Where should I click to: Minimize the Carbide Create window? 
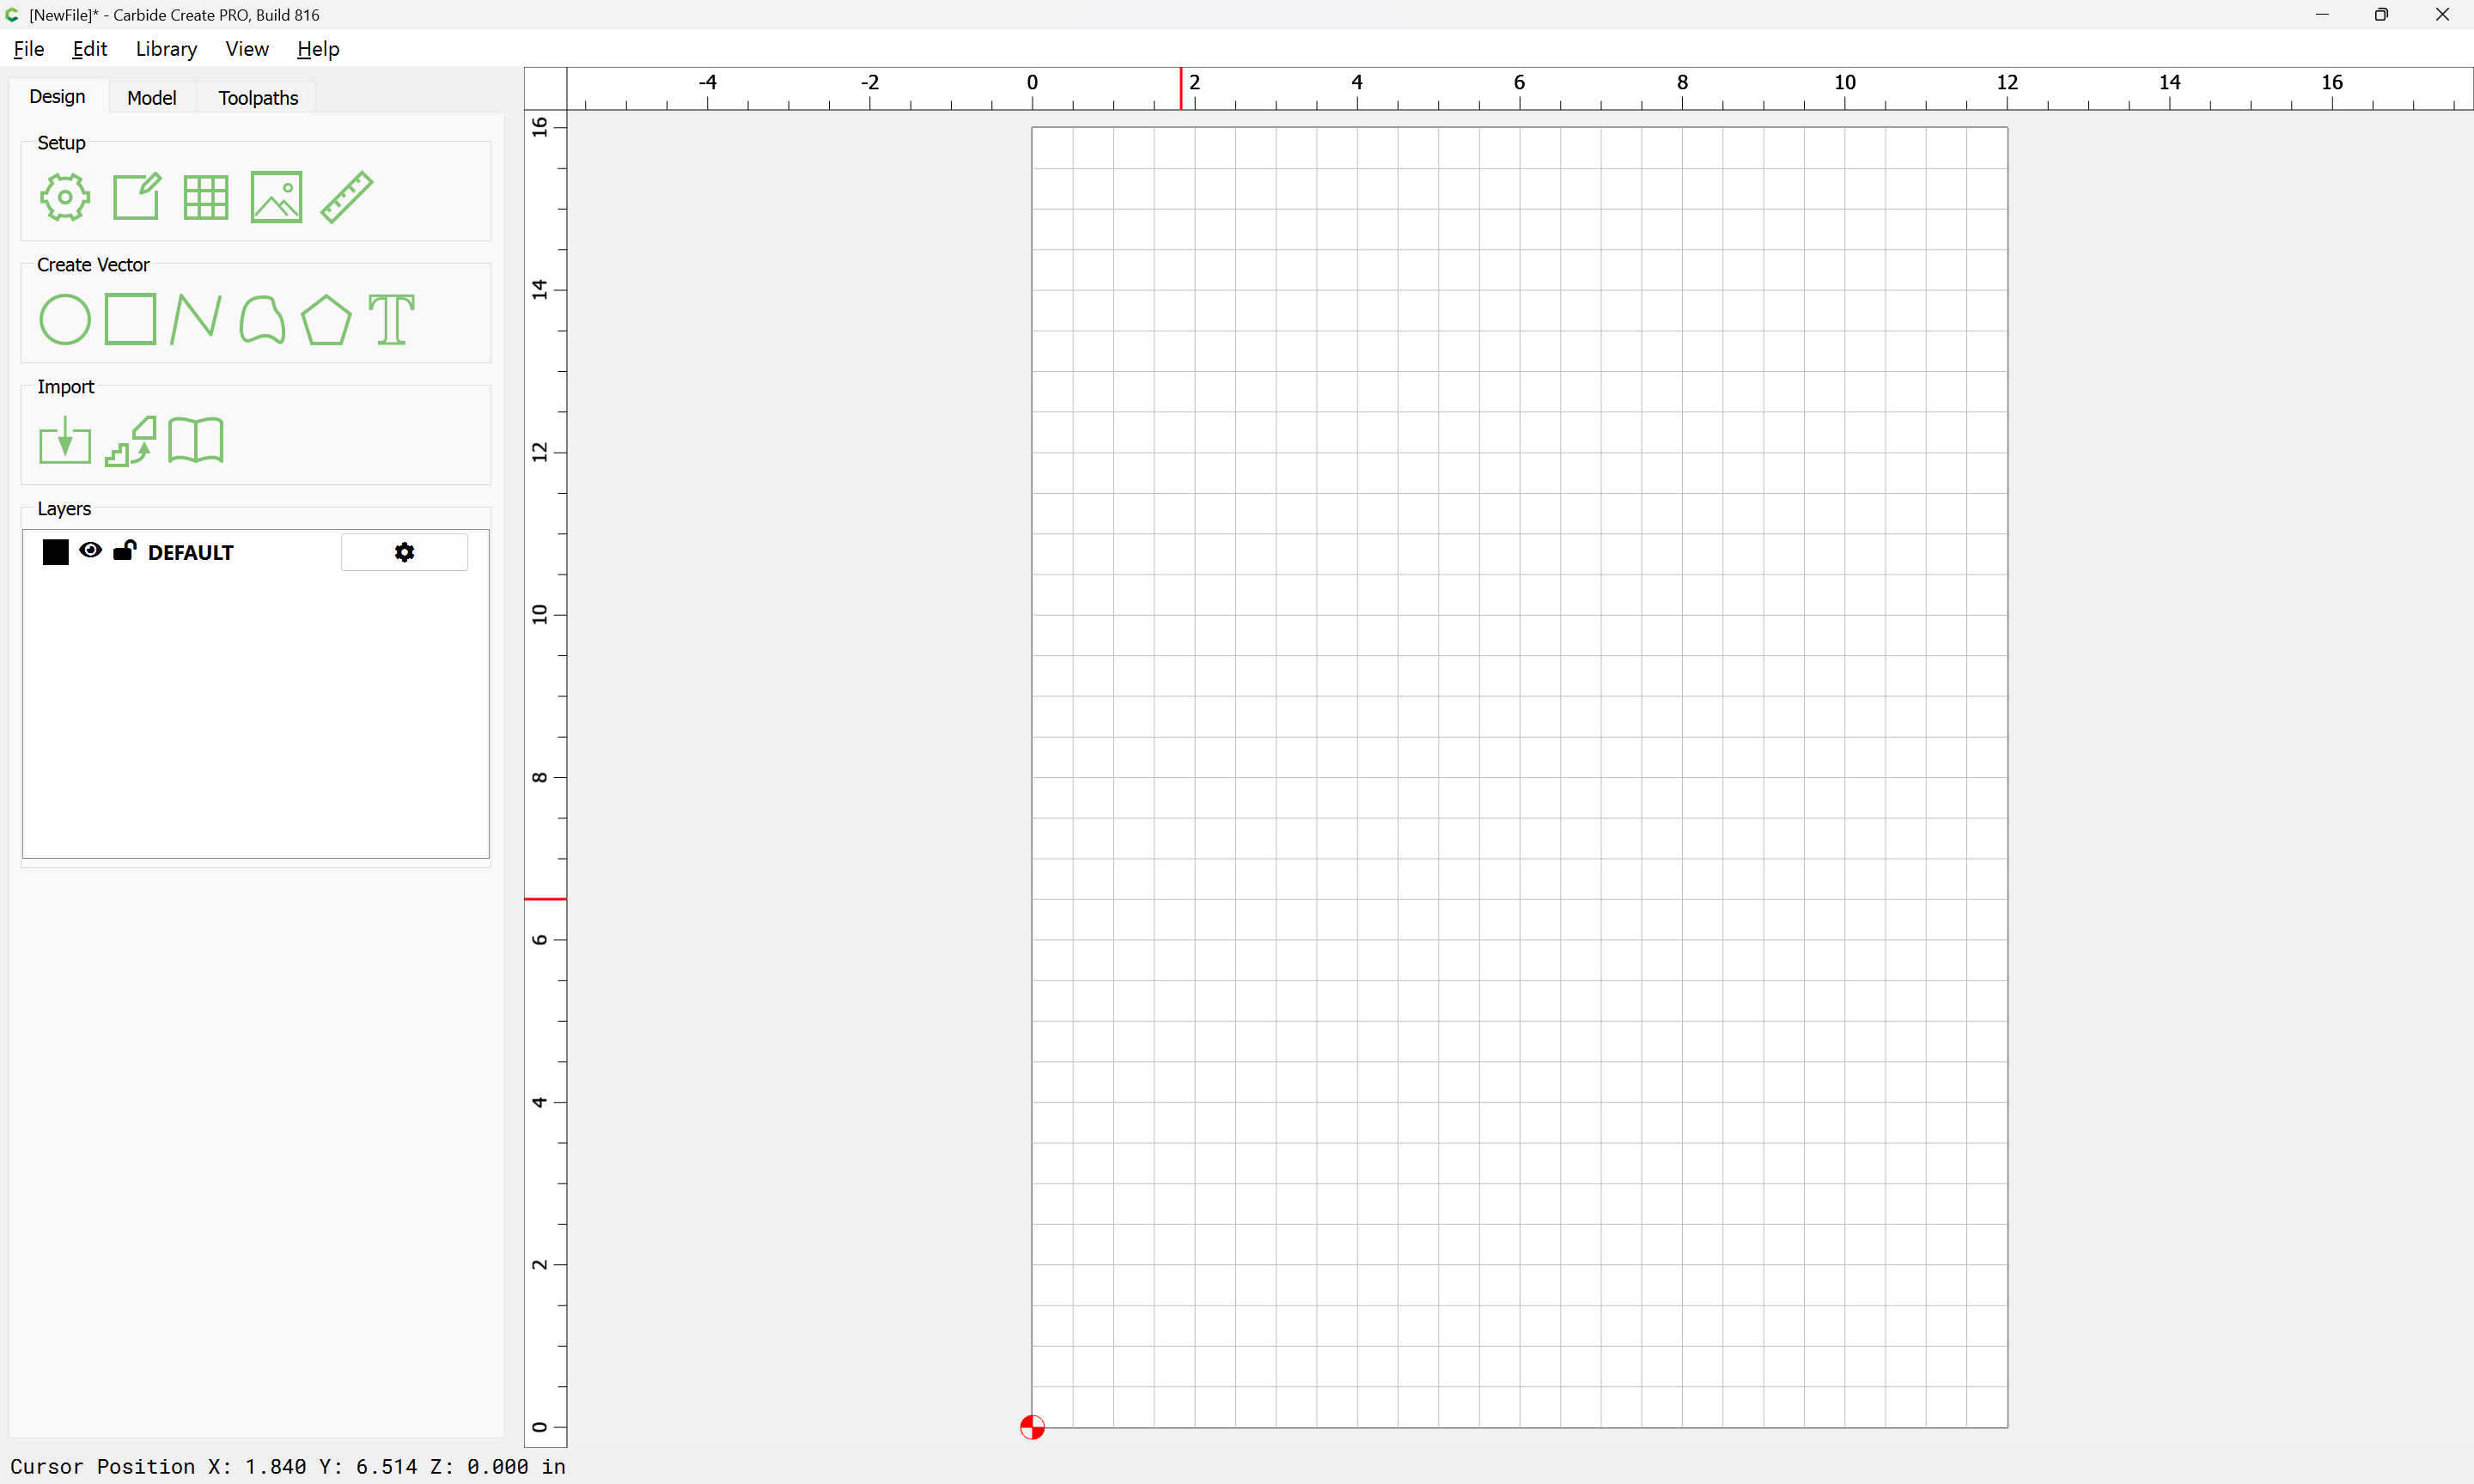[x=2322, y=14]
